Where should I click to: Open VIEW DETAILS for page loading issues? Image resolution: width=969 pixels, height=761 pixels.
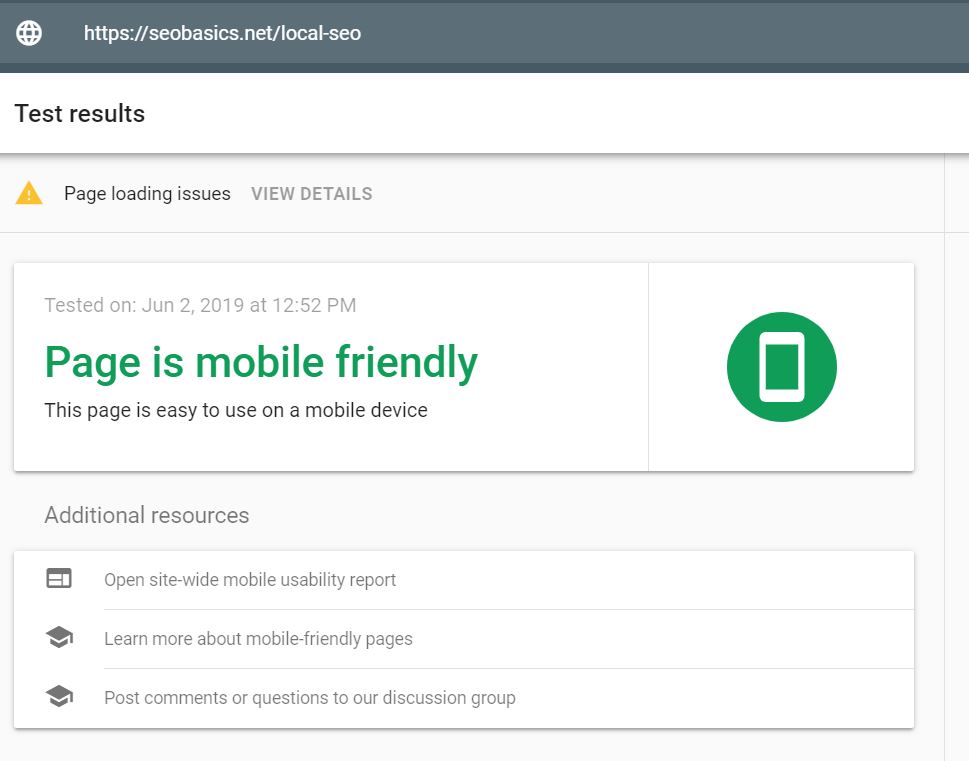pyautogui.click(x=311, y=194)
